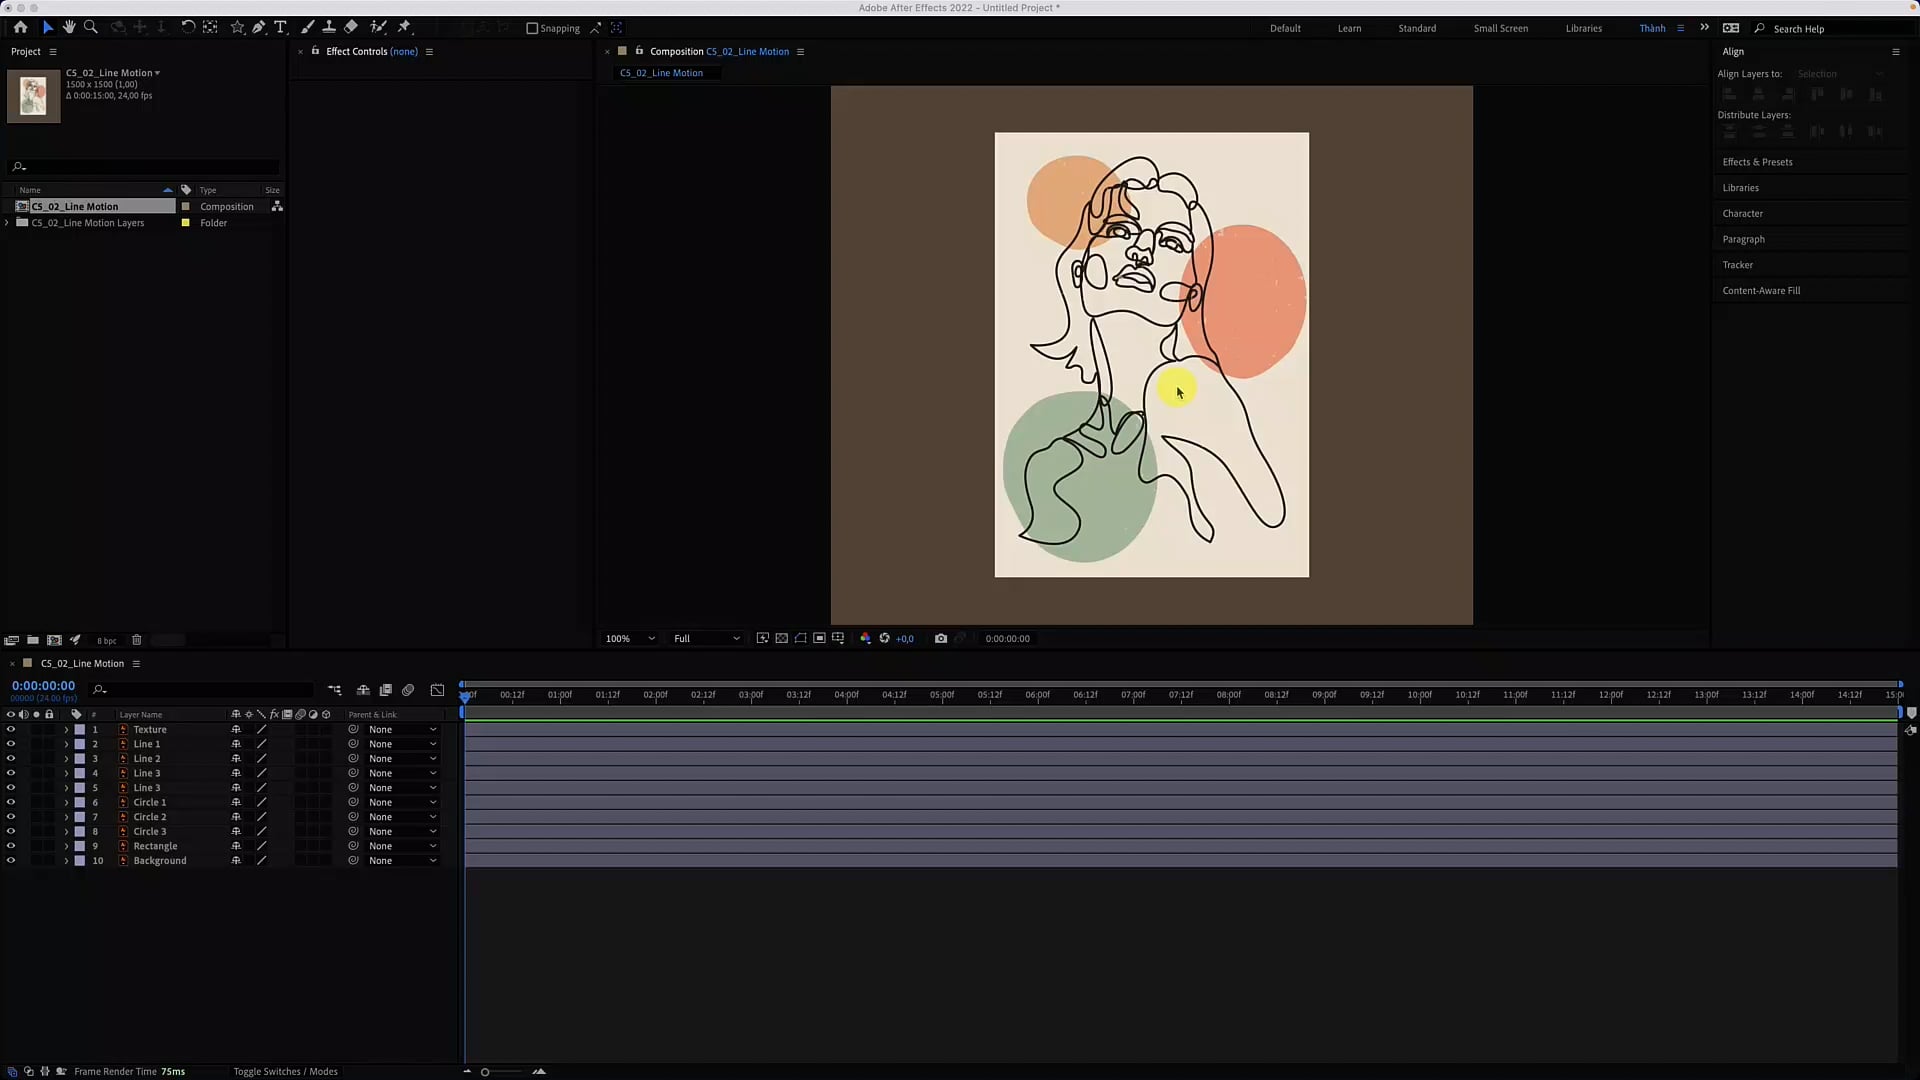Hide the Line 1 layer
Screen dimensions: 1920x1080
pos(11,744)
